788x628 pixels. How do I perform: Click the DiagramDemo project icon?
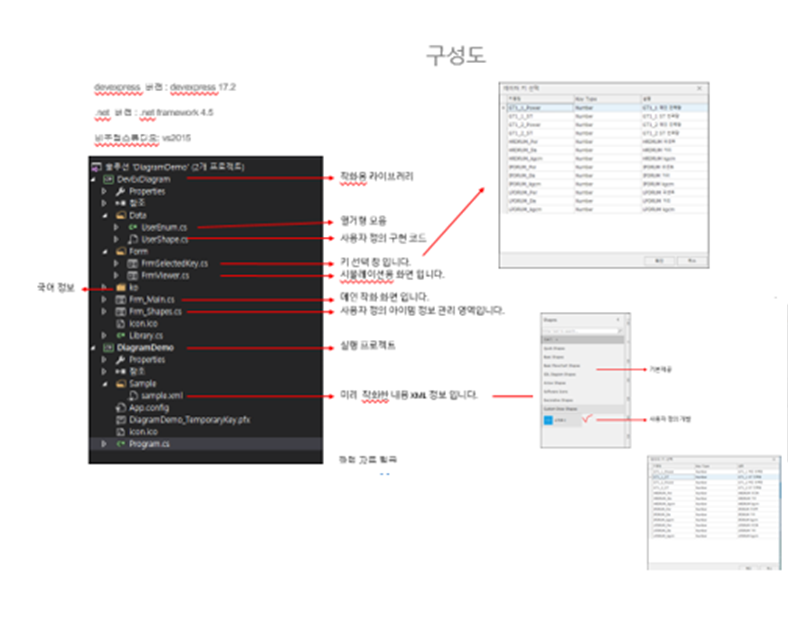pos(108,348)
